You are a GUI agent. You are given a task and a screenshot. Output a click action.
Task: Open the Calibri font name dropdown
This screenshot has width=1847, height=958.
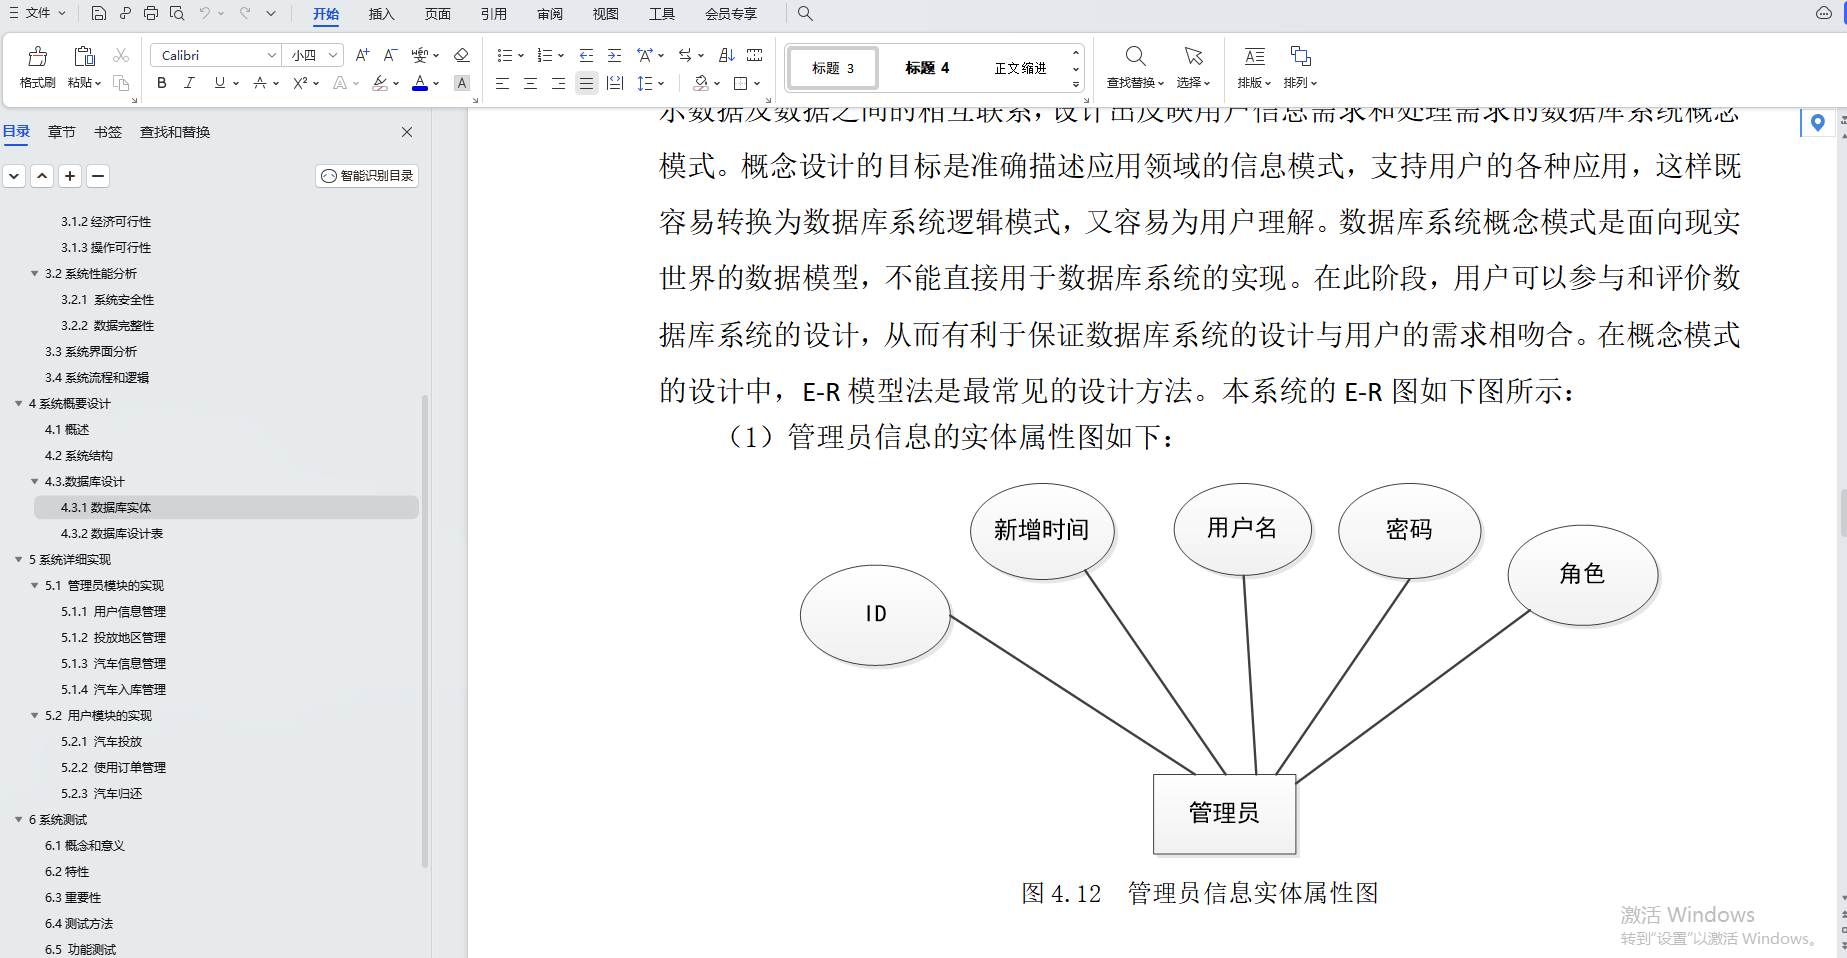271,55
